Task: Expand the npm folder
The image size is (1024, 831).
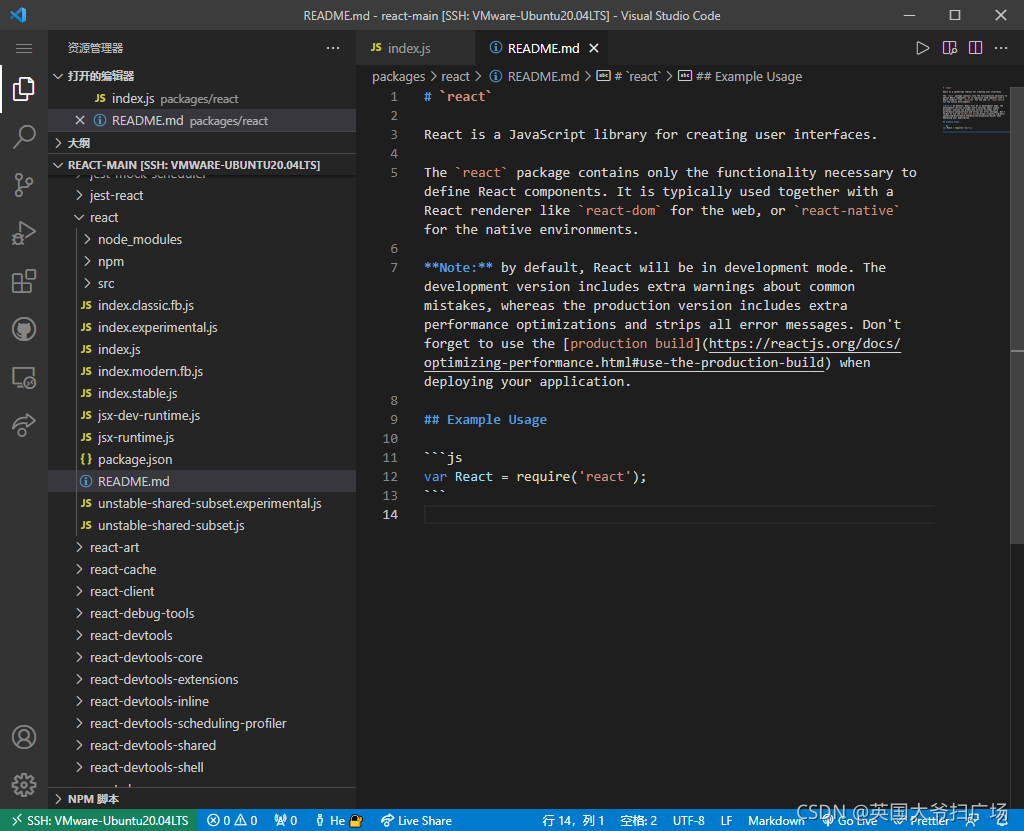Action: point(202,261)
